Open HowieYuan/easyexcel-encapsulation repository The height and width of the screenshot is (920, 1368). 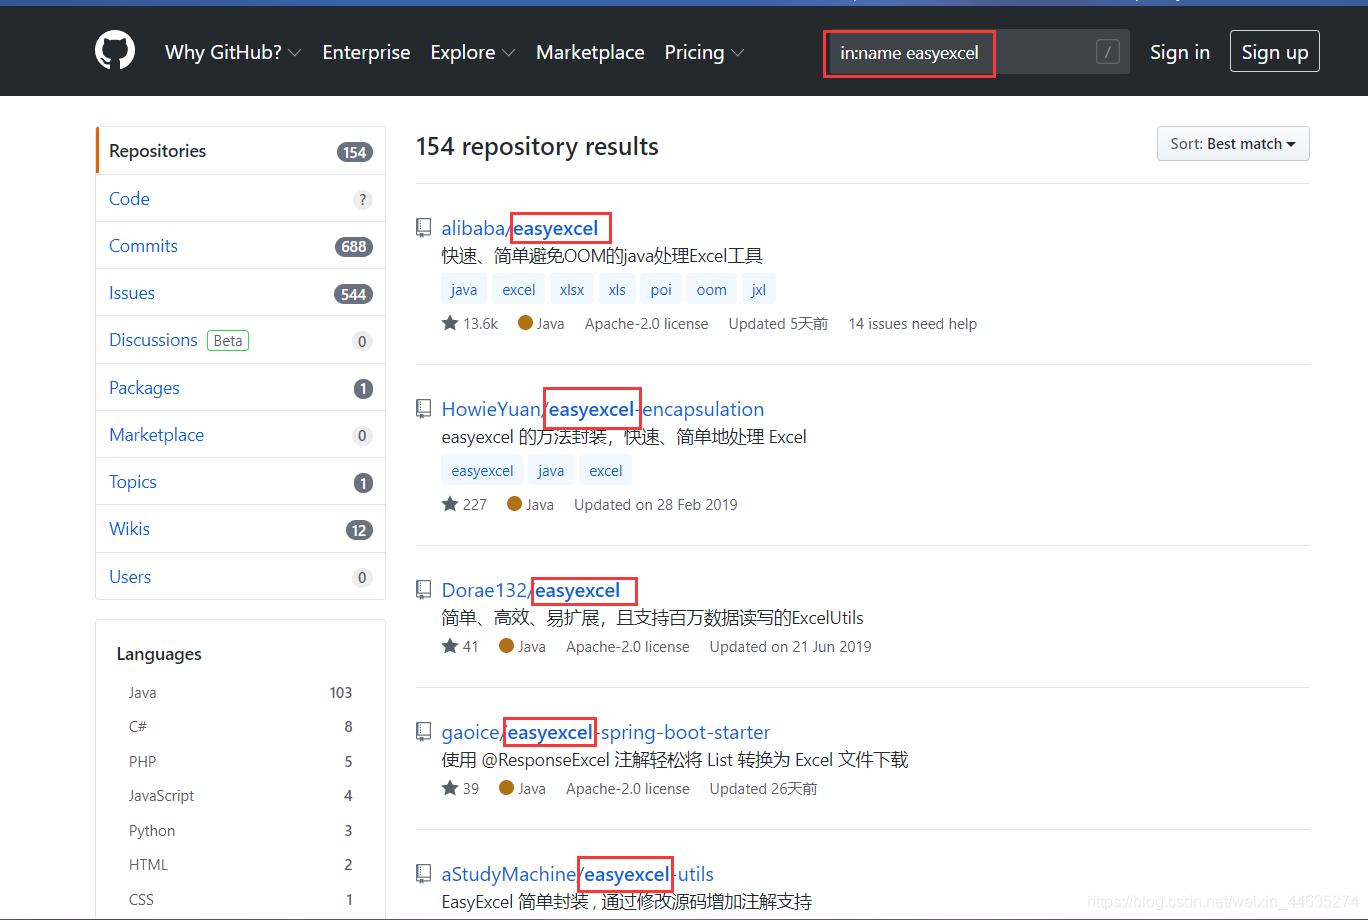click(603, 409)
